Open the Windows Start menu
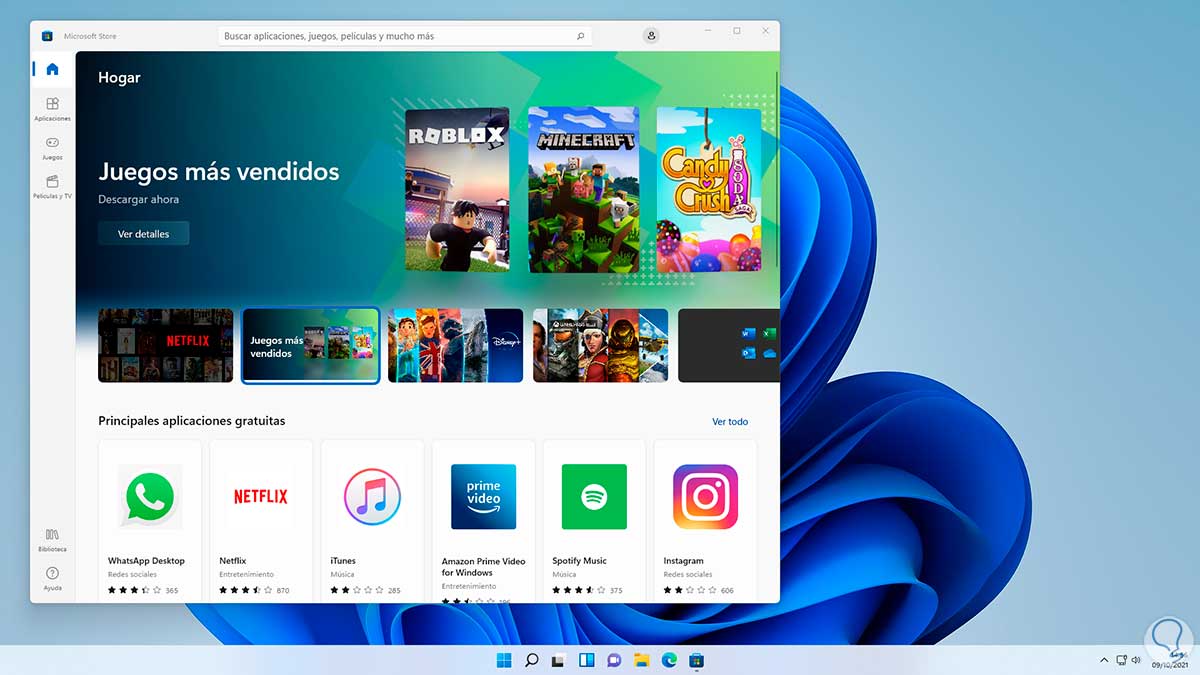 pos(503,660)
